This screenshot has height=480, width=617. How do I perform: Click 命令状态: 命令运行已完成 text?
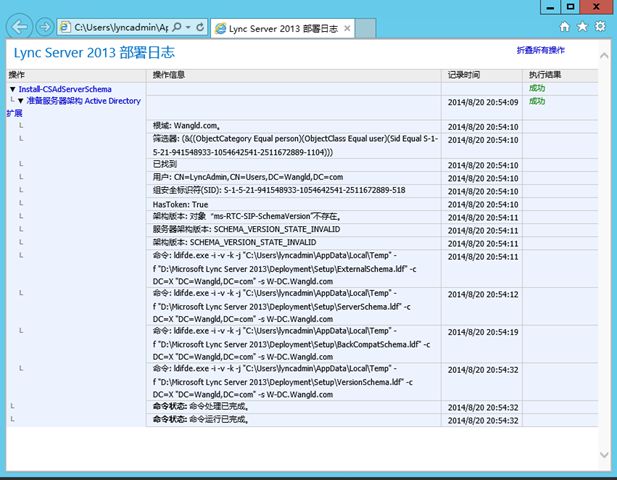point(200,419)
